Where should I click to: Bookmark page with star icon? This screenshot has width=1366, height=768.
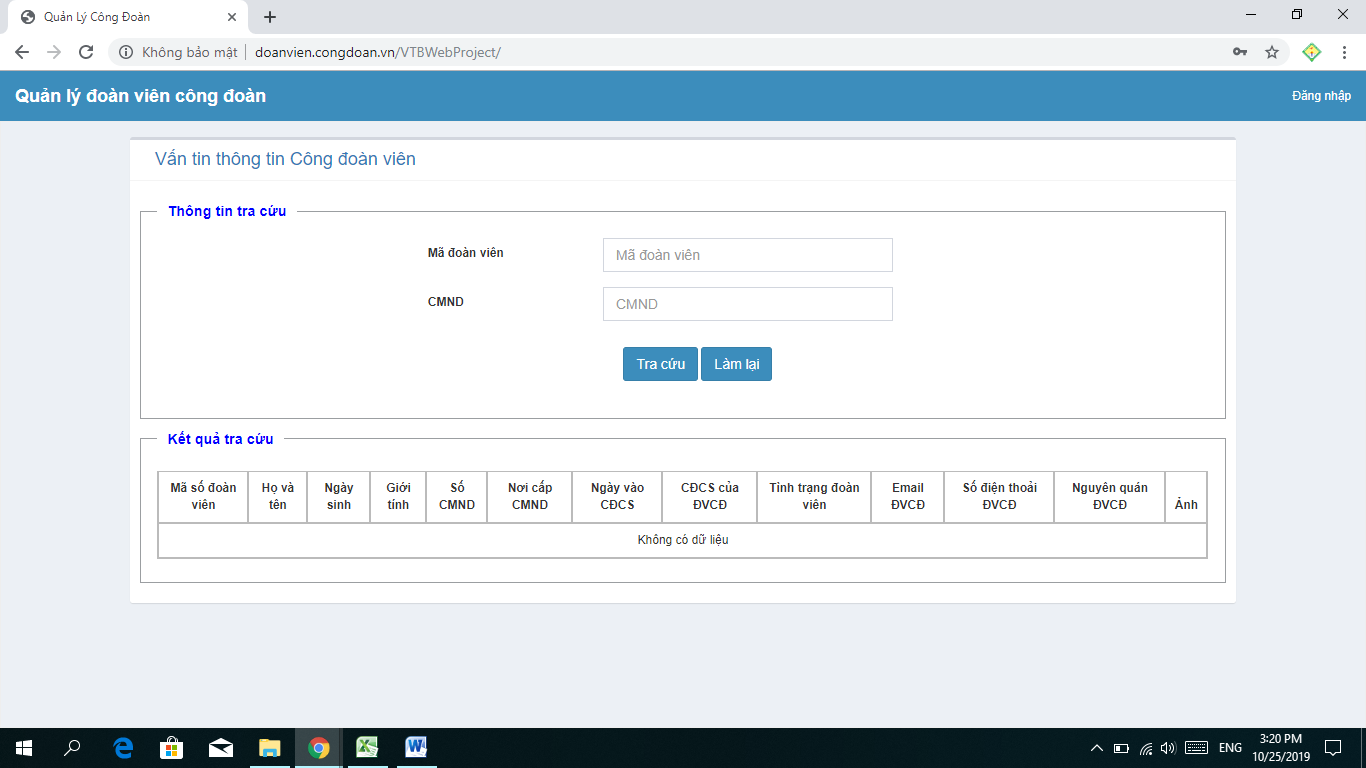point(1272,52)
